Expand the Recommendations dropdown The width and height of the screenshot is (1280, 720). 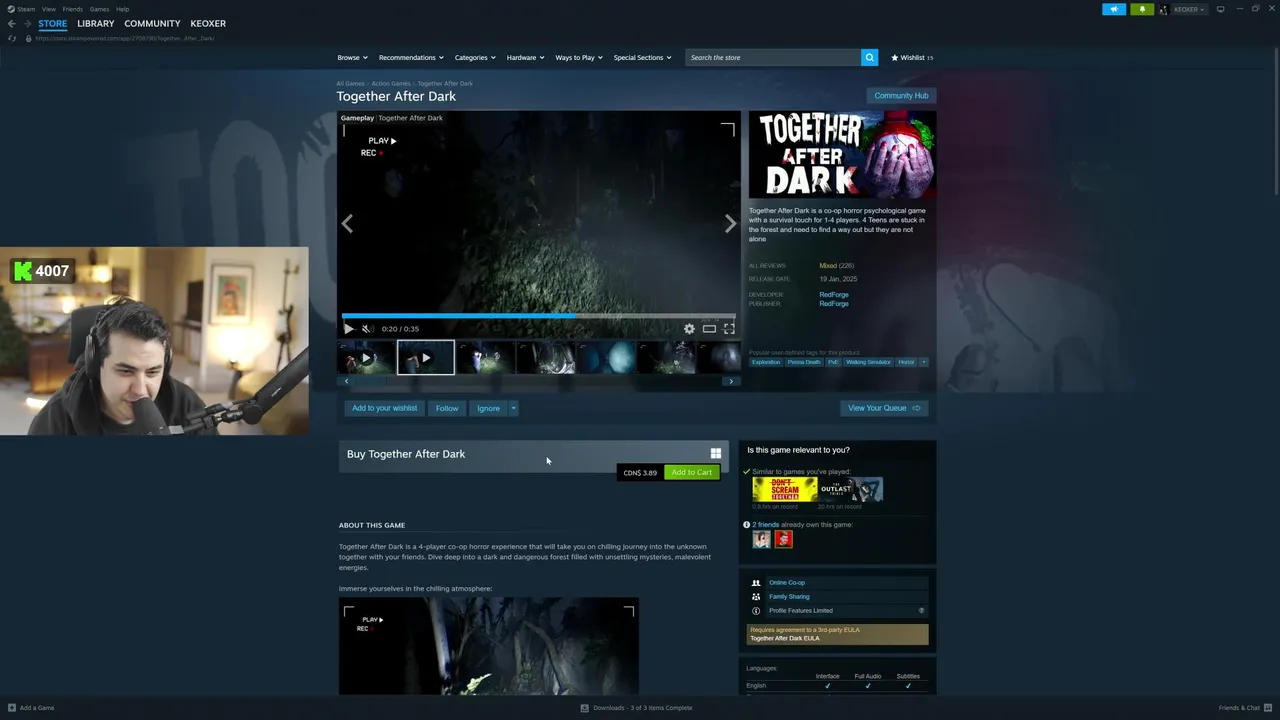coord(411,57)
